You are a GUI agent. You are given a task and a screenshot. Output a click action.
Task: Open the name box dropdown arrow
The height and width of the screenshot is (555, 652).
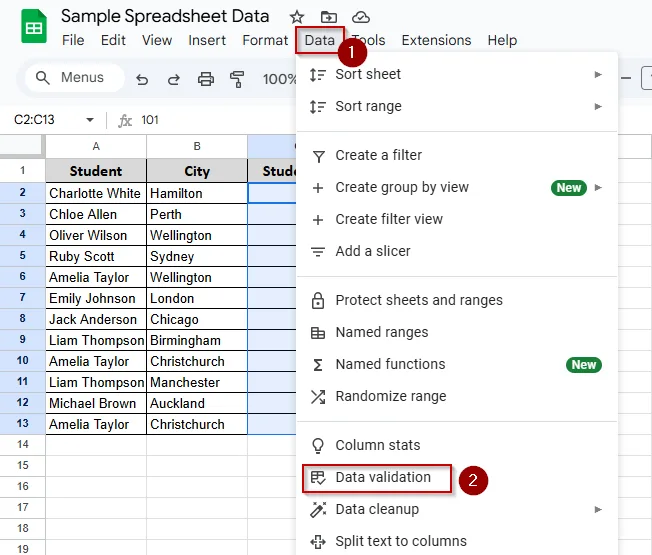tap(90, 120)
